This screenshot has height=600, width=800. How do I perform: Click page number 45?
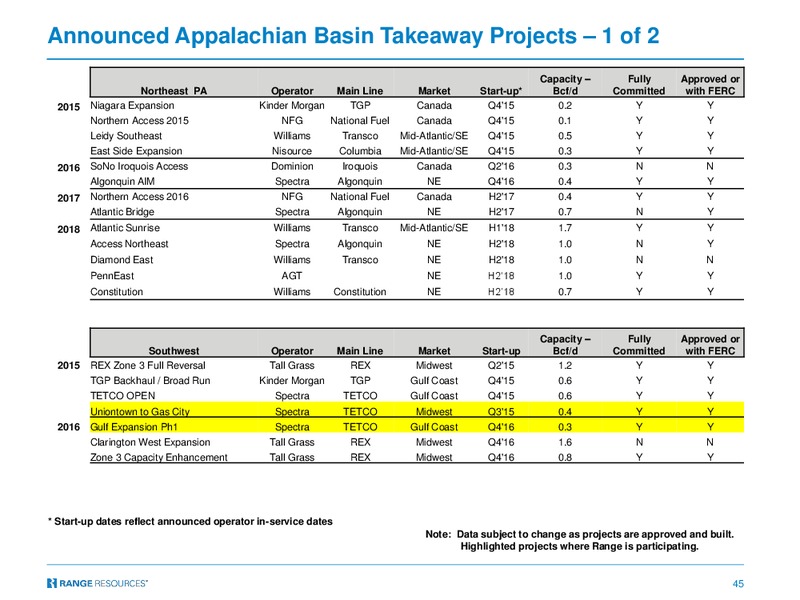(x=738, y=584)
